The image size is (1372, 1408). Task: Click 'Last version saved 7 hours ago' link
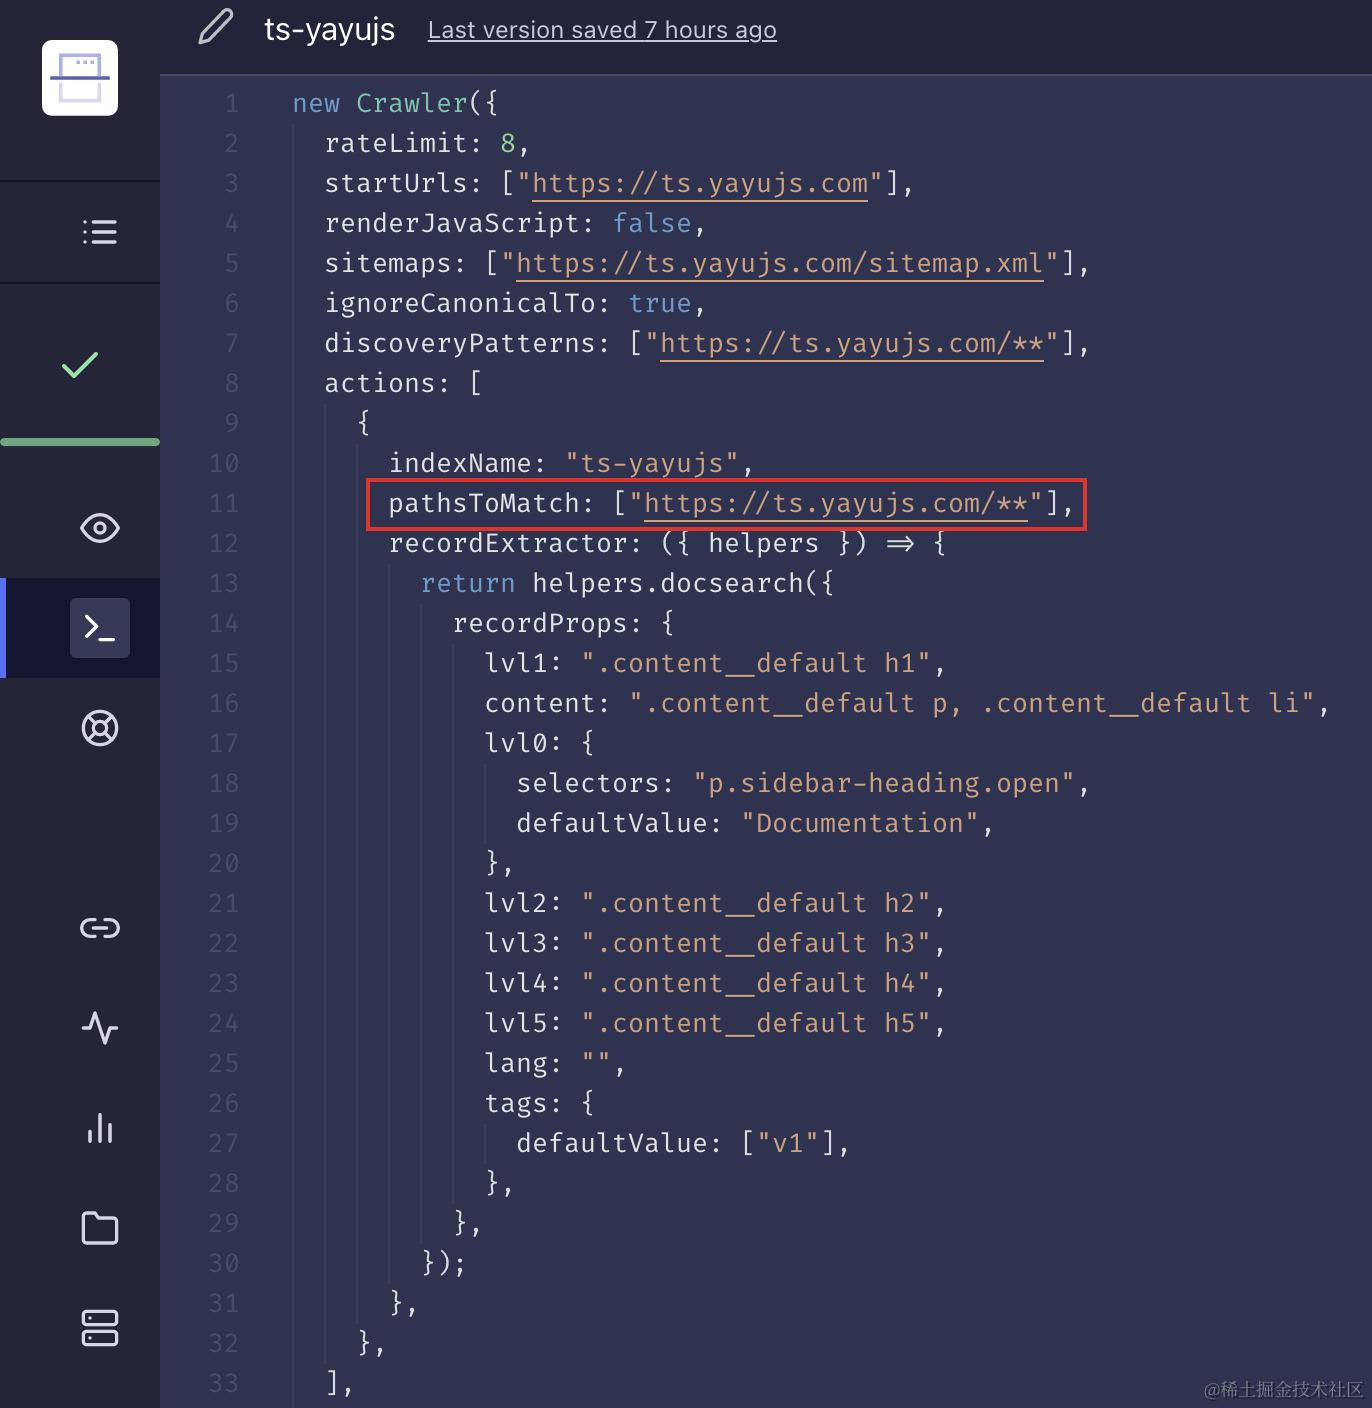(602, 30)
